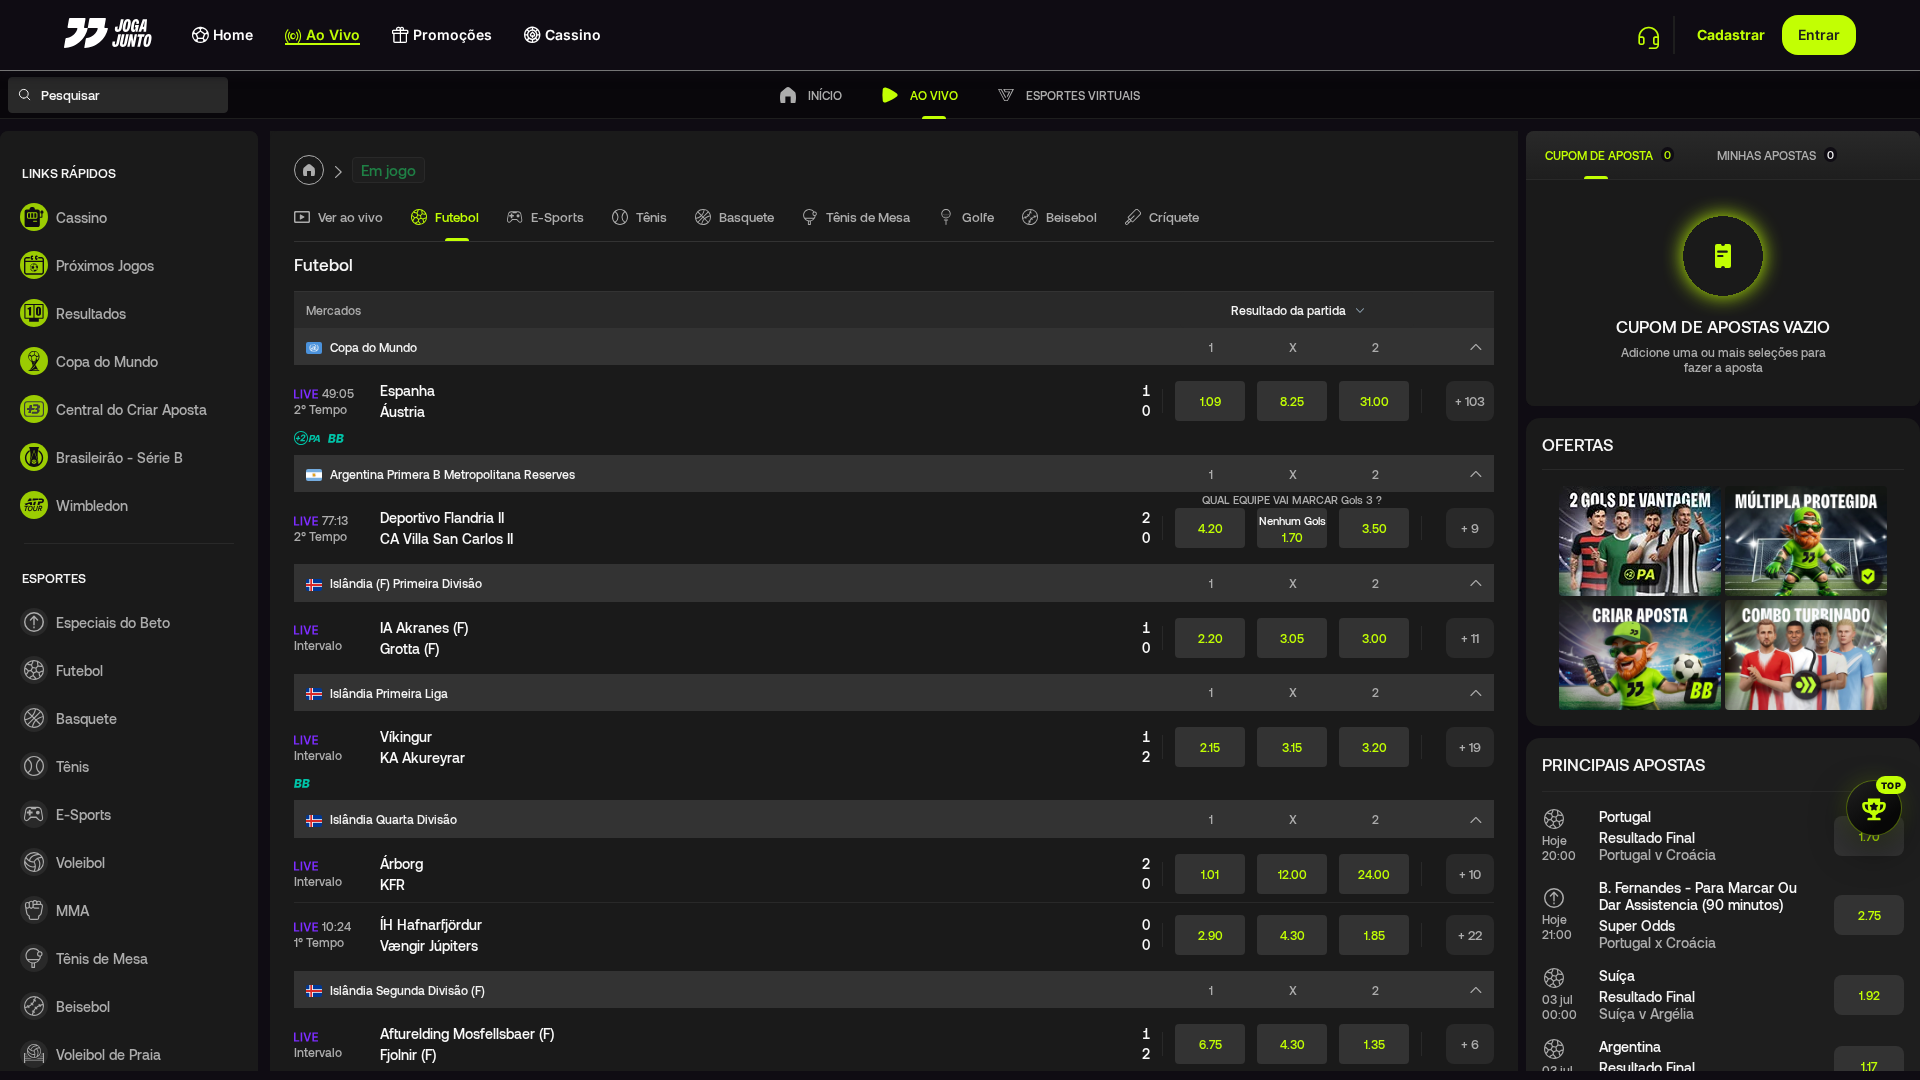Viewport: 1920px width, 1080px height.
Task: Select E-Sports gamepad icon in sidebar
Action: [x=34, y=814]
